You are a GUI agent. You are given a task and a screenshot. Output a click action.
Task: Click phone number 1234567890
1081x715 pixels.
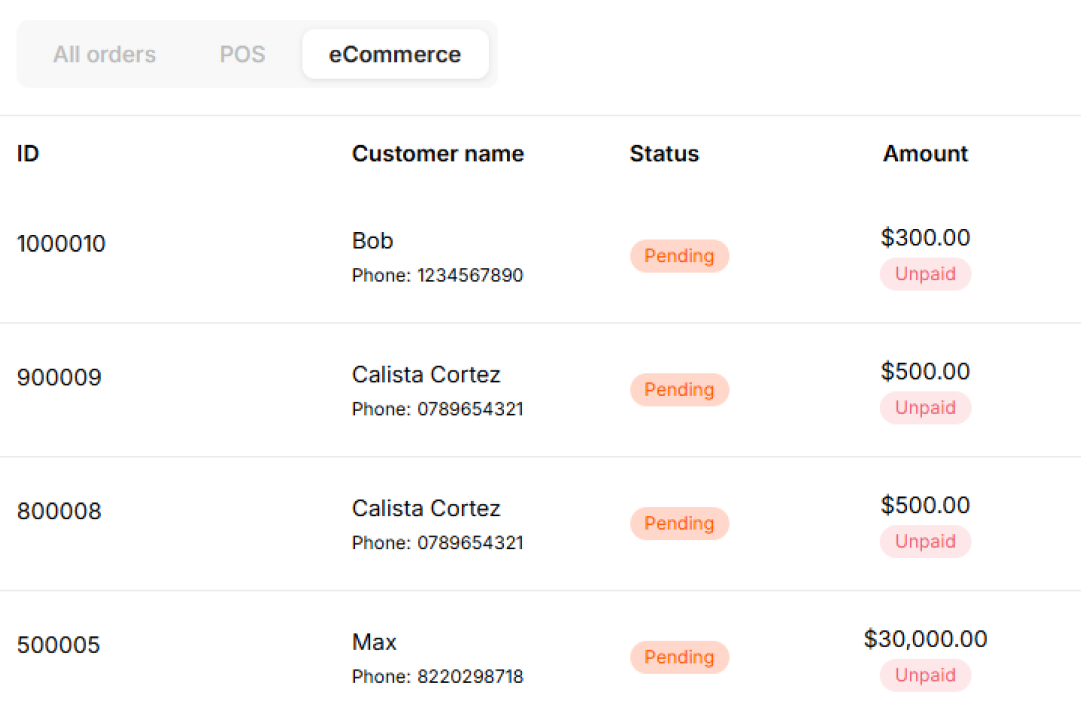tap(470, 275)
